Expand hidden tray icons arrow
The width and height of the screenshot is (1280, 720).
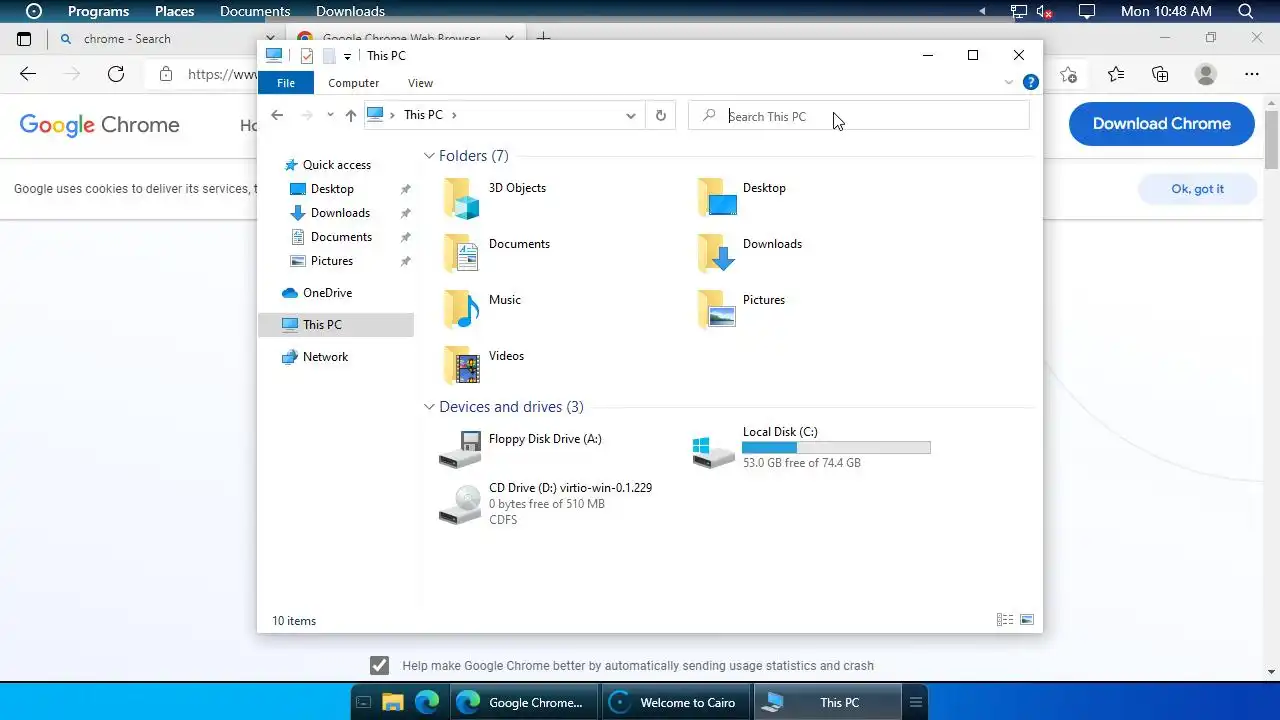point(982,11)
